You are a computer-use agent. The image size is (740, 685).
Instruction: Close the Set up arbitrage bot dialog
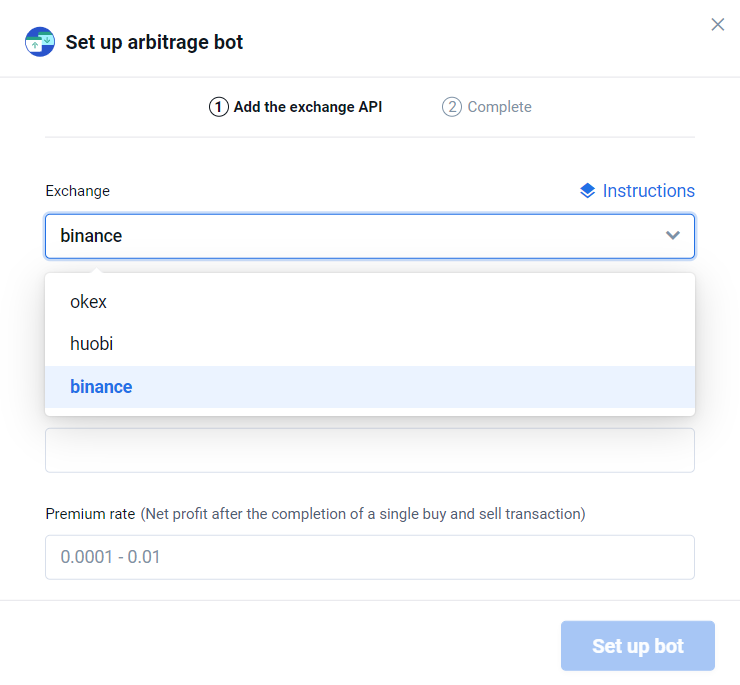717,25
